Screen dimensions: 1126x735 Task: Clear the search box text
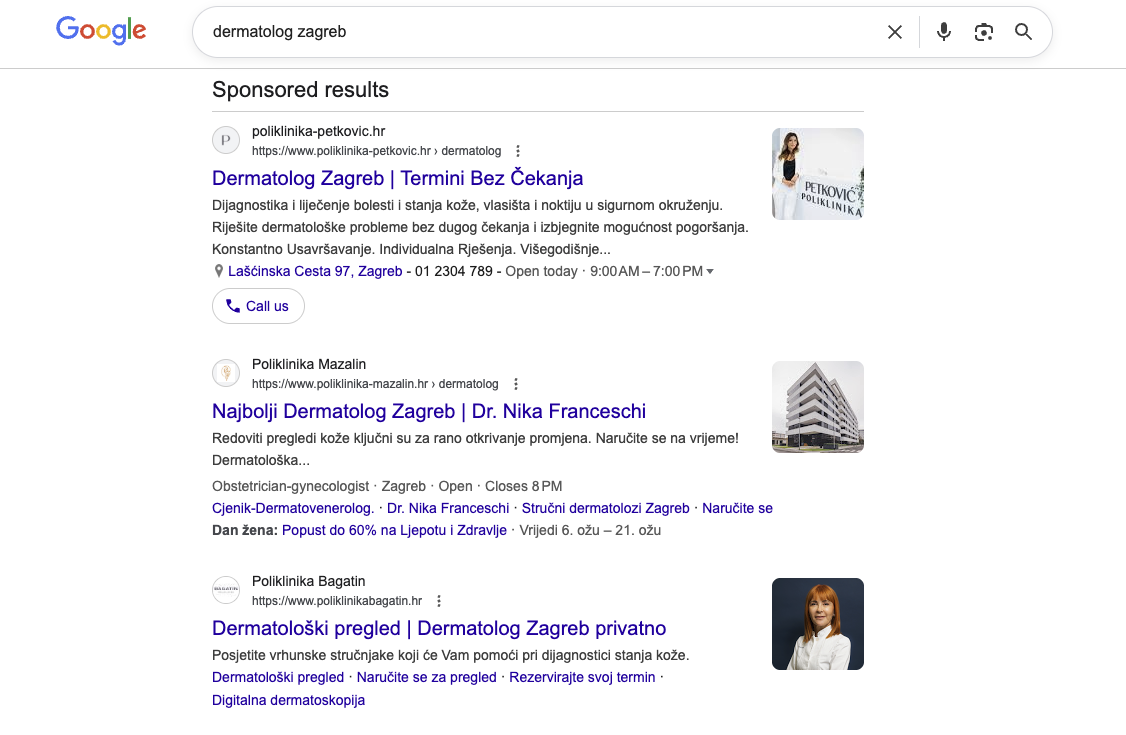coord(895,32)
